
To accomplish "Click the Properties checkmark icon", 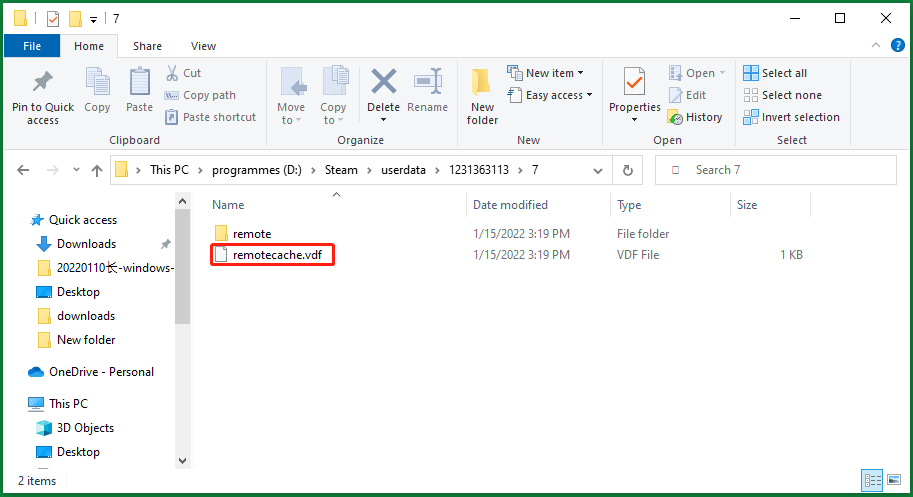I will coord(635,82).
